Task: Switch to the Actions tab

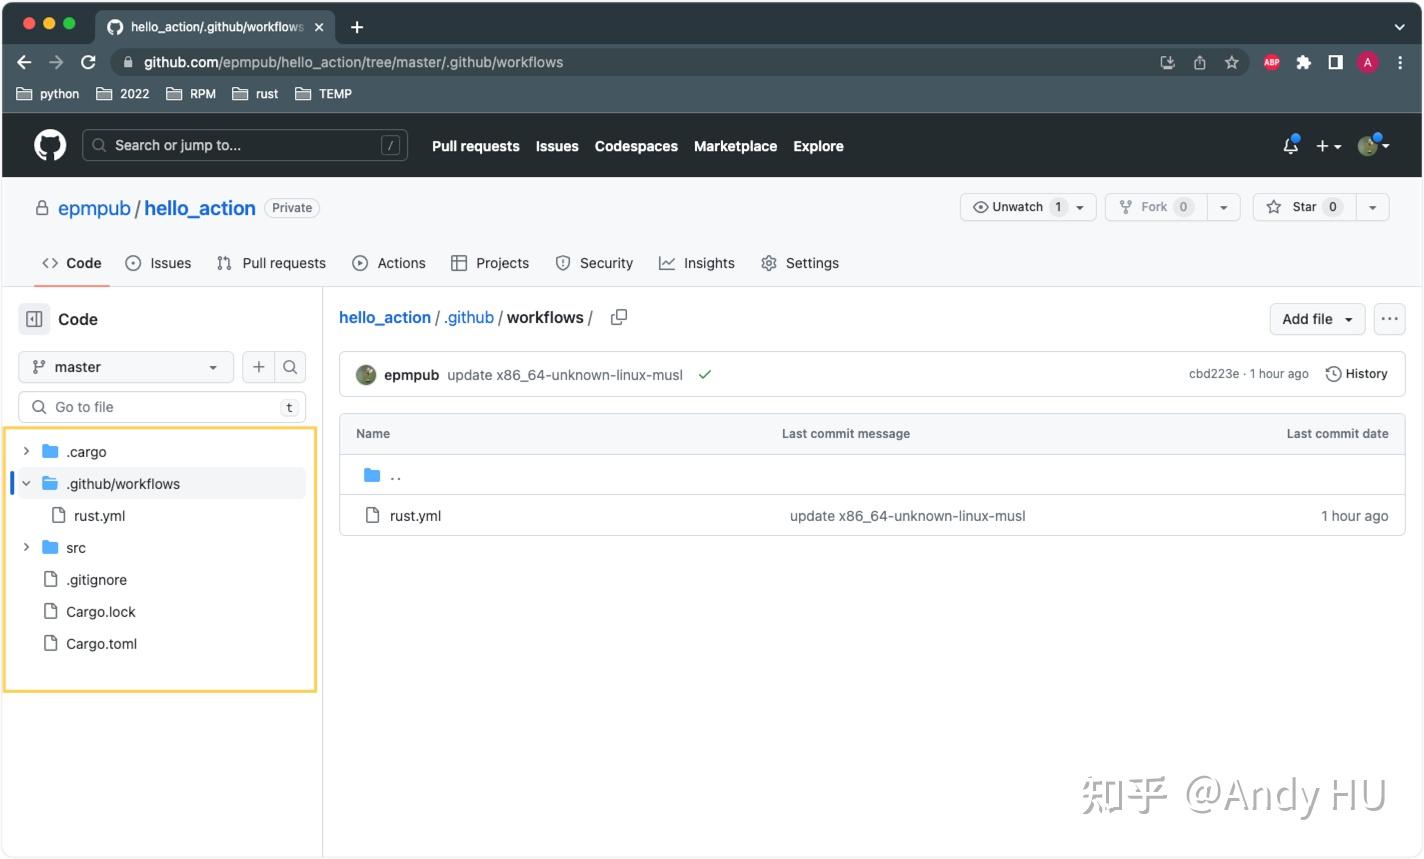Action: [x=400, y=263]
